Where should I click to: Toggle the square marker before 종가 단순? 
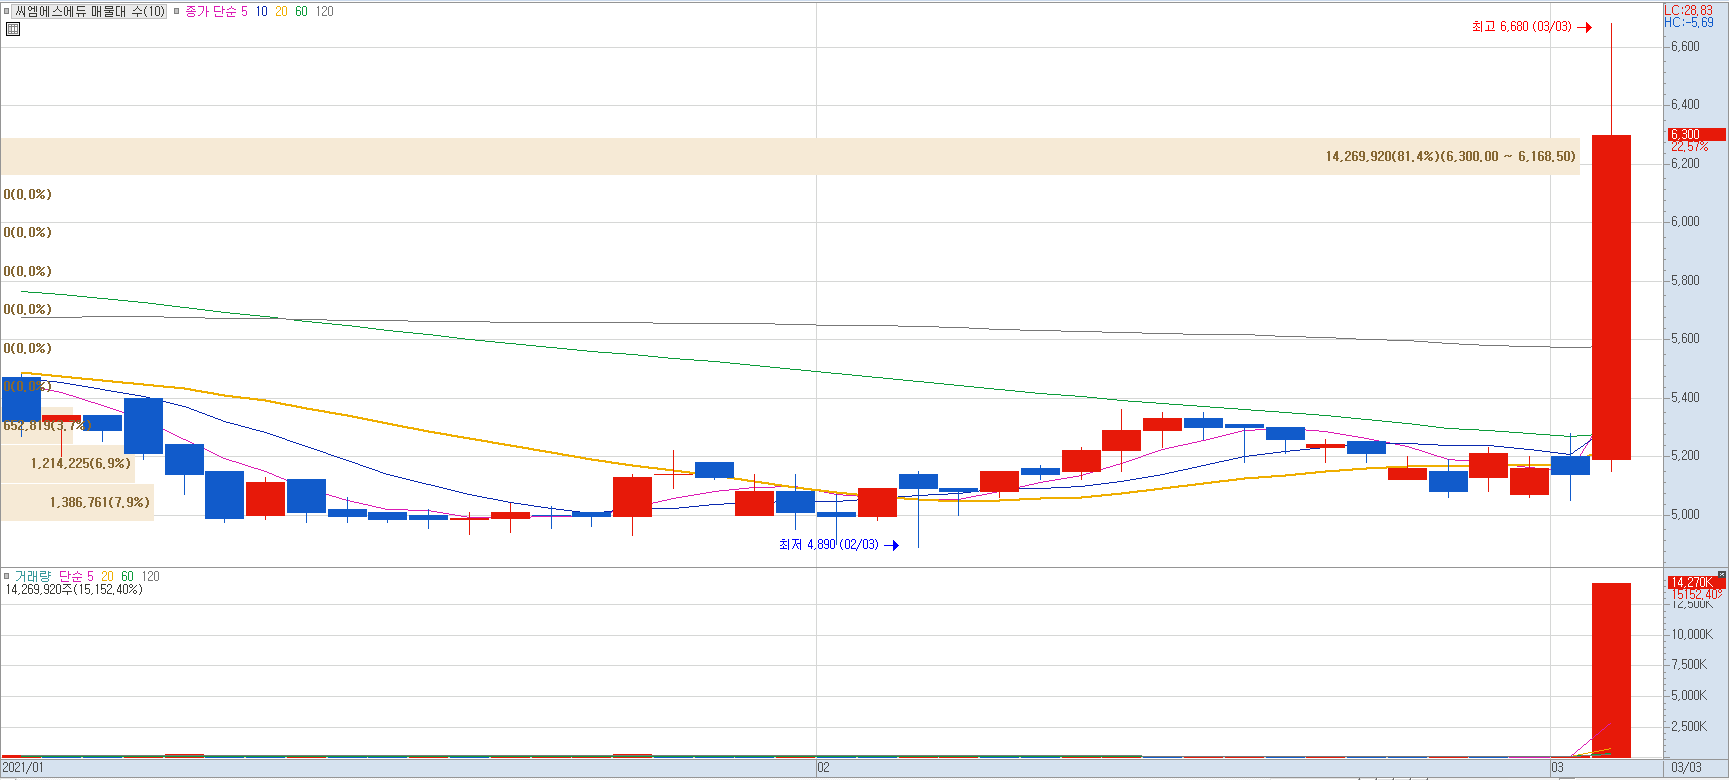pyautogui.click(x=177, y=12)
